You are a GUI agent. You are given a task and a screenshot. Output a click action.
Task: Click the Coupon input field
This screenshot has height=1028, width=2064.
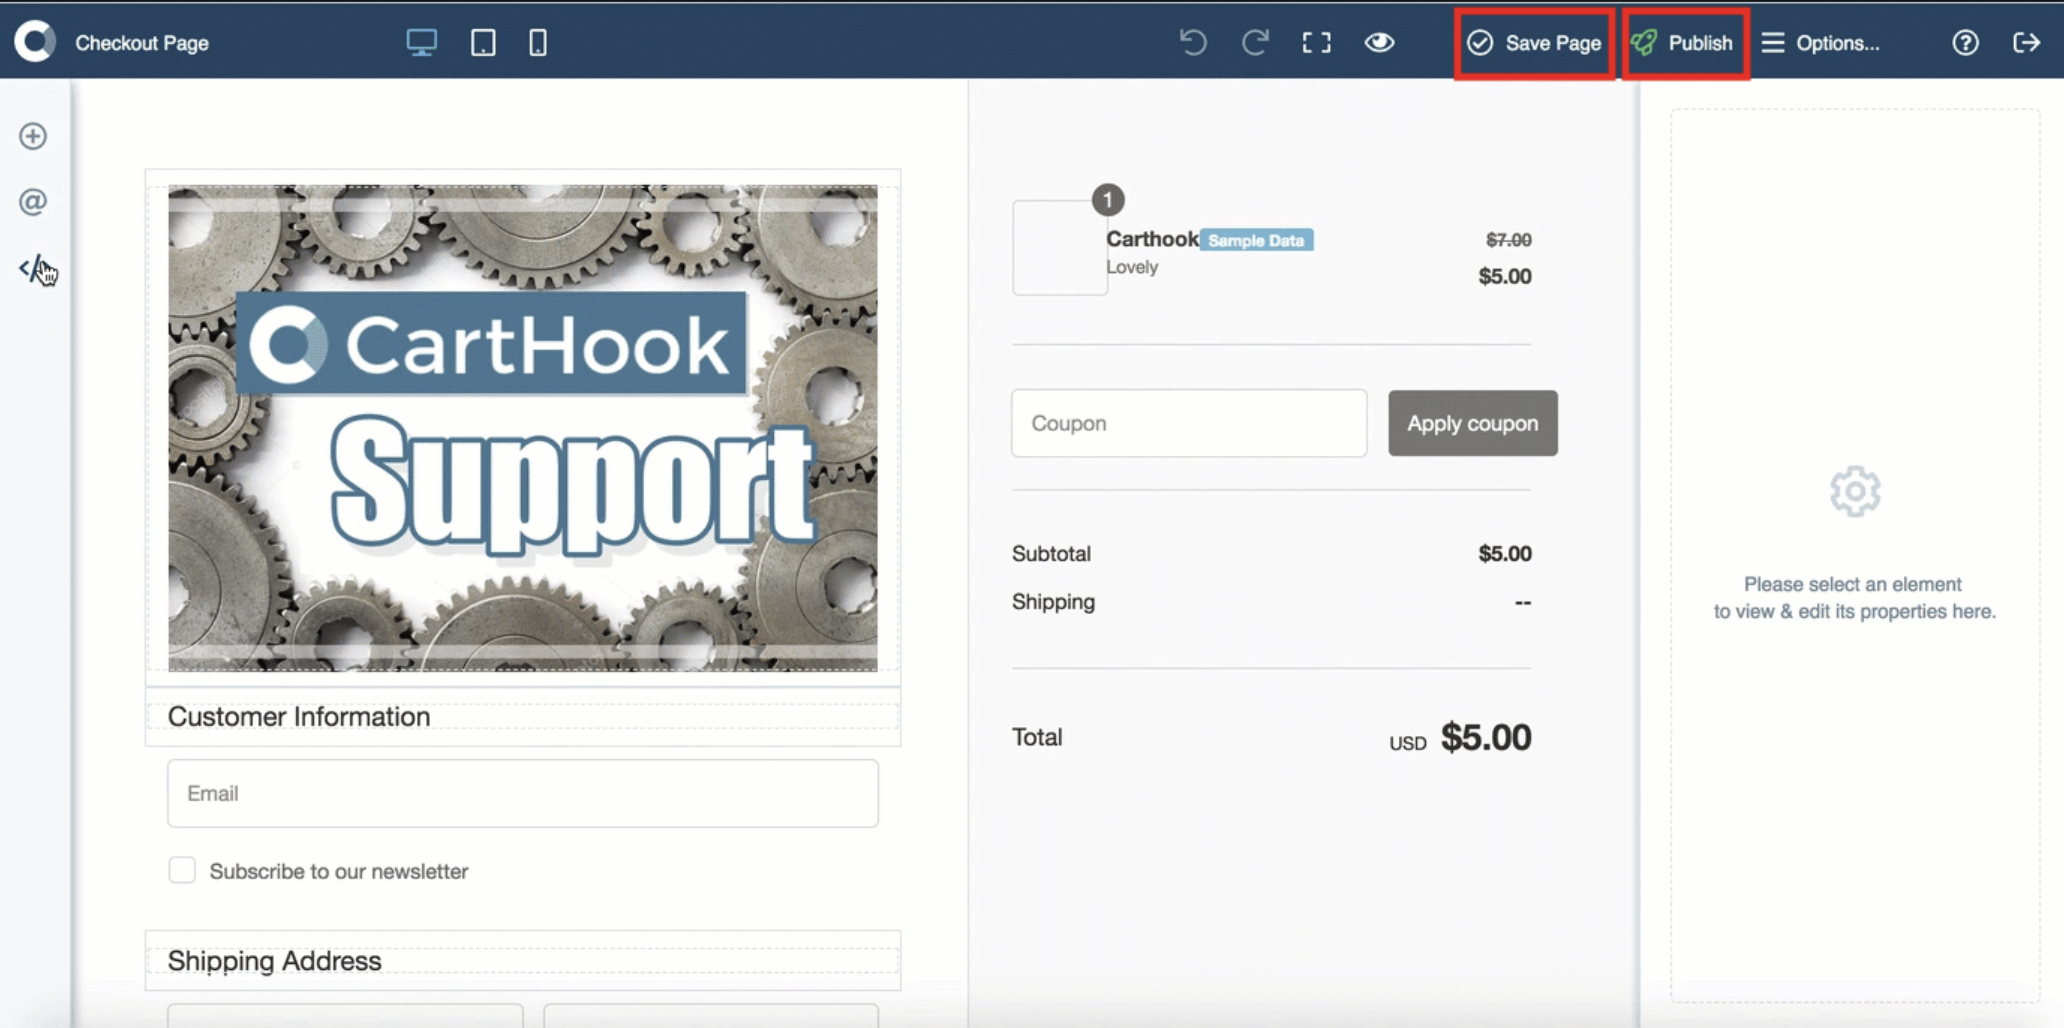click(x=1188, y=423)
